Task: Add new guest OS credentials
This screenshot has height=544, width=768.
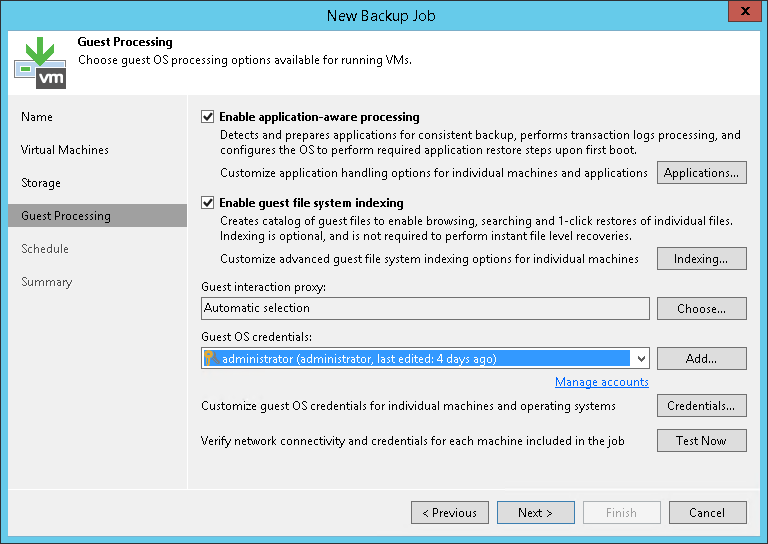Action: pyautogui.click(x=701, y=359)
